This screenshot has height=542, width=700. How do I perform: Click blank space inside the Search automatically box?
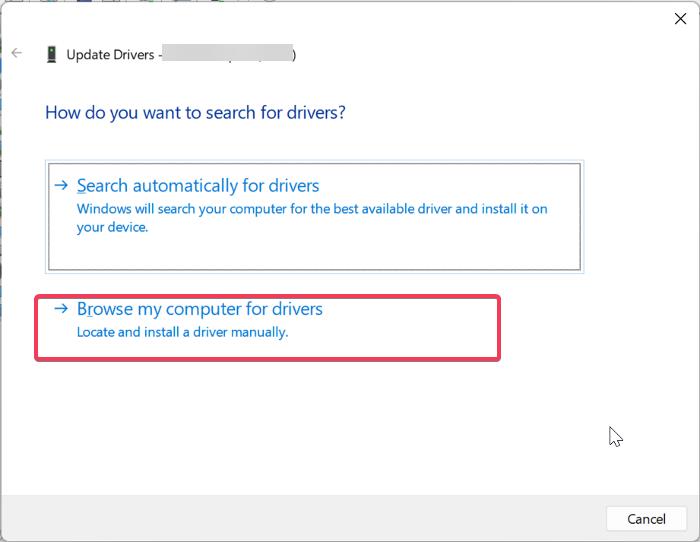(400, 252)
